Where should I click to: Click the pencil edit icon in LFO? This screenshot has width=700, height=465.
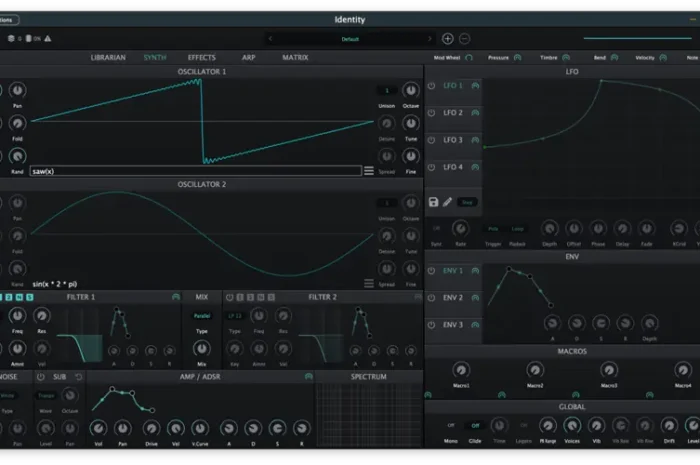click(447, 202)
